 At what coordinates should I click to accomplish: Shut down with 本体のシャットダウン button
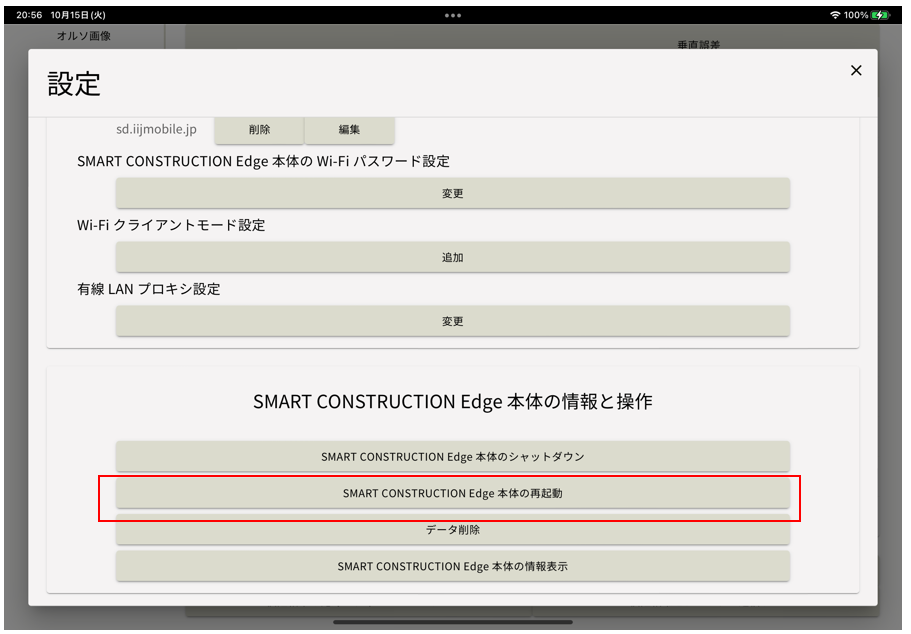(453, 457)
